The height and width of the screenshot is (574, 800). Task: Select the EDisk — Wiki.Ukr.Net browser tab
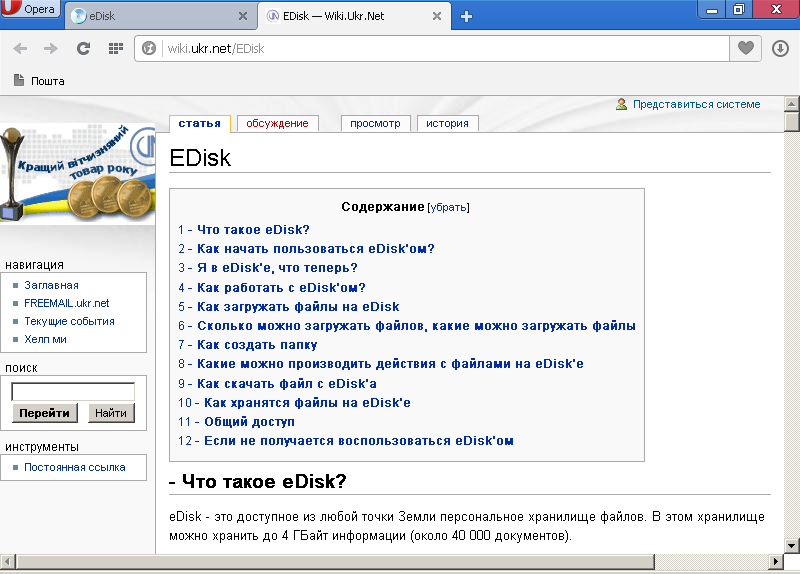[x=355, y=16]
